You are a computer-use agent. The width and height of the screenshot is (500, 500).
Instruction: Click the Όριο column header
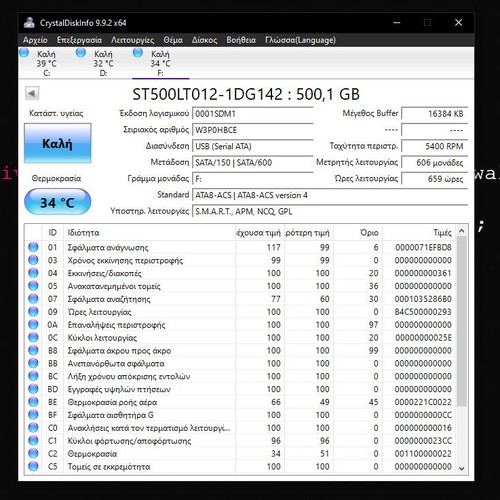click(x=358, y=232)
